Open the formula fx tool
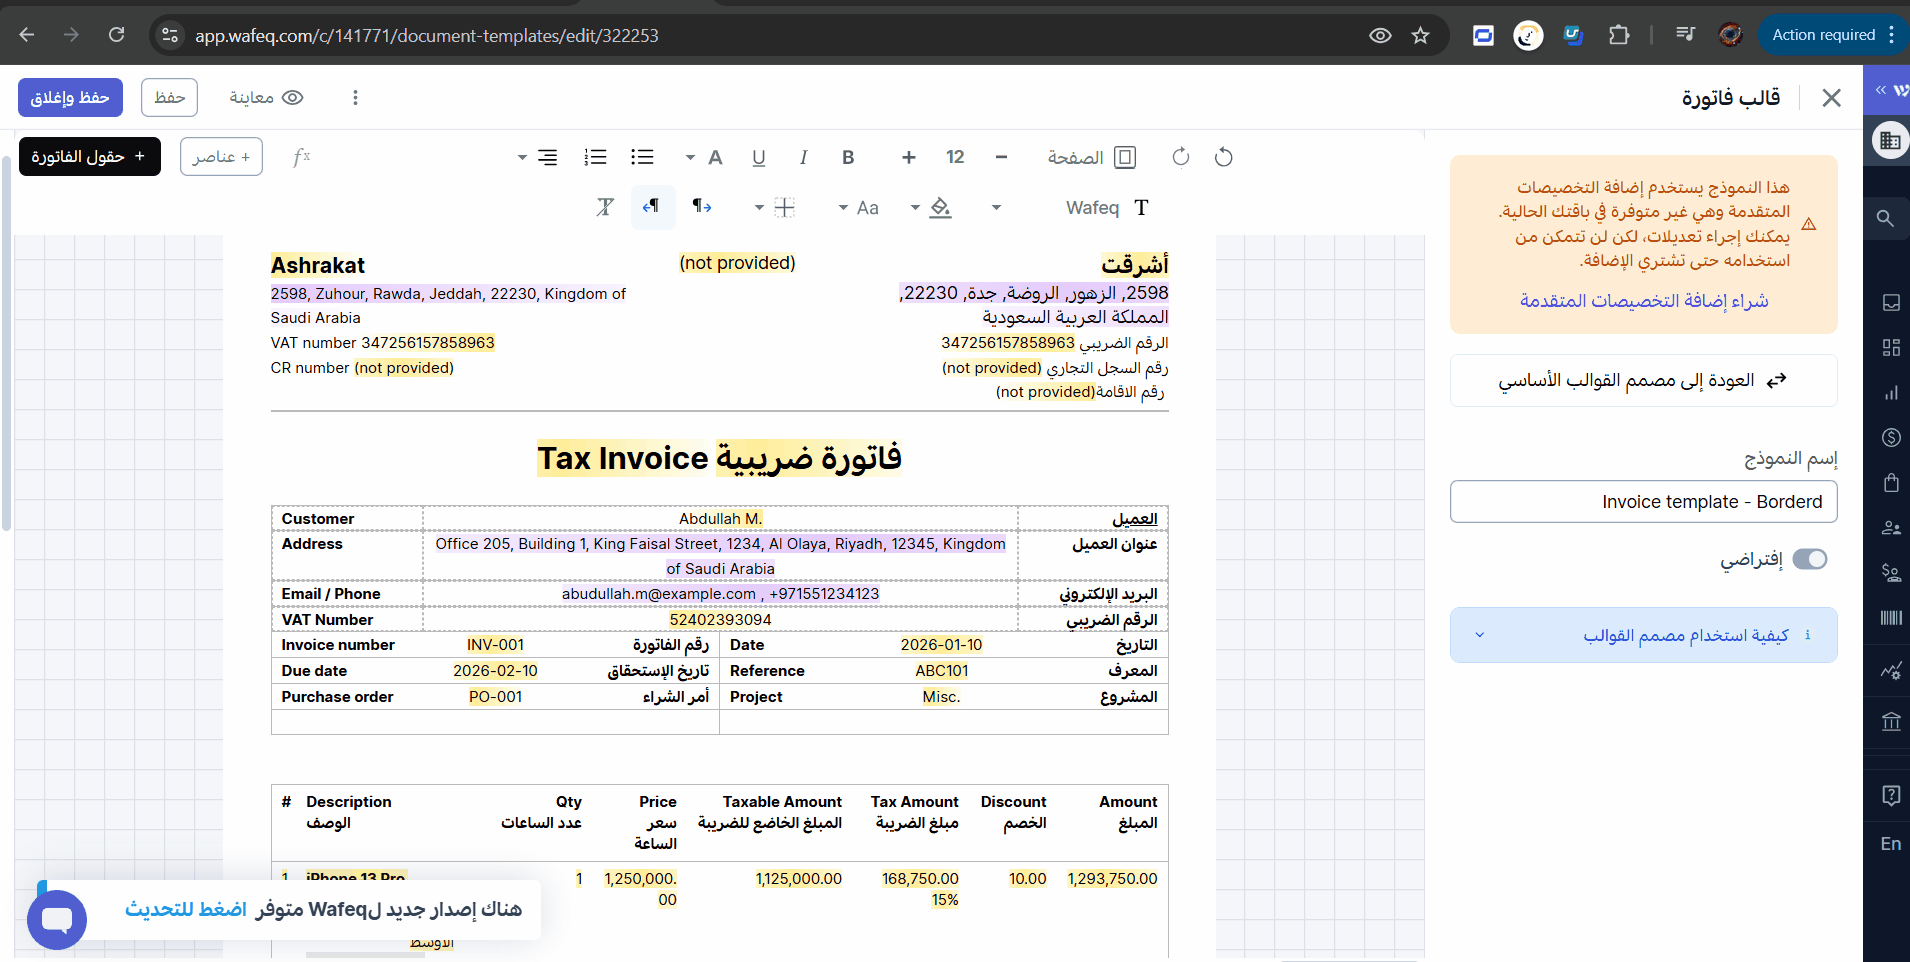 coord(301,157)
